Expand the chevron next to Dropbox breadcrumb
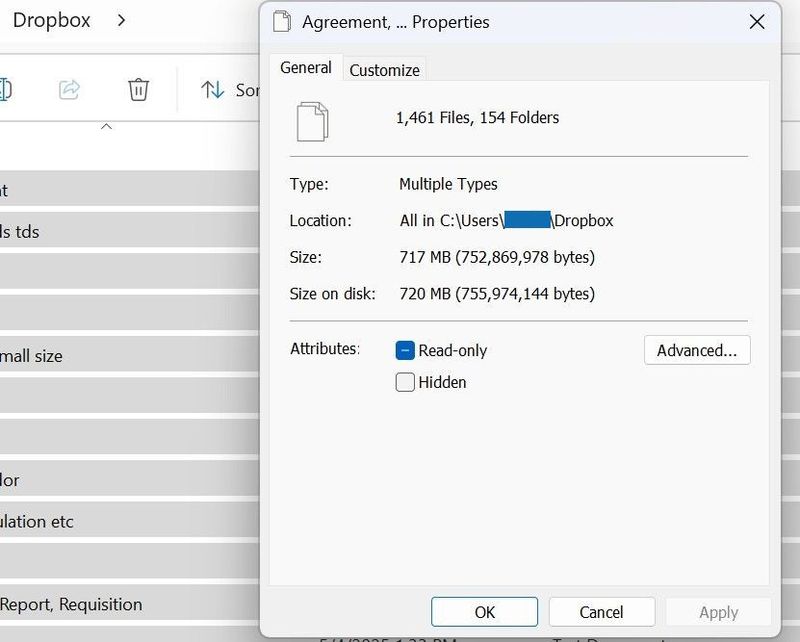Viewport: 800px width, 642px height. [121, 20]
